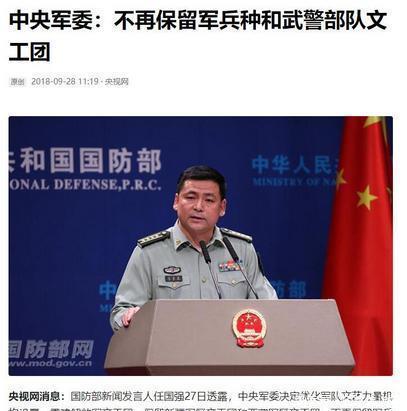The image size is (407, 411).
Task: Click the 和国国防部 white backdrop text
Action: tap(85, 163)
